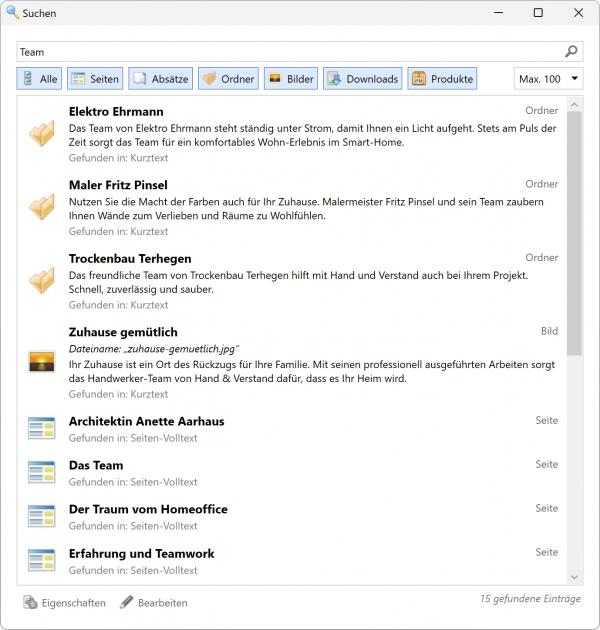Image resolution: width=600 pixels, height=630 pixels.
Task: Click folder icon next to Maler Fritz Pinsel
Action: [x=41, y=207]
